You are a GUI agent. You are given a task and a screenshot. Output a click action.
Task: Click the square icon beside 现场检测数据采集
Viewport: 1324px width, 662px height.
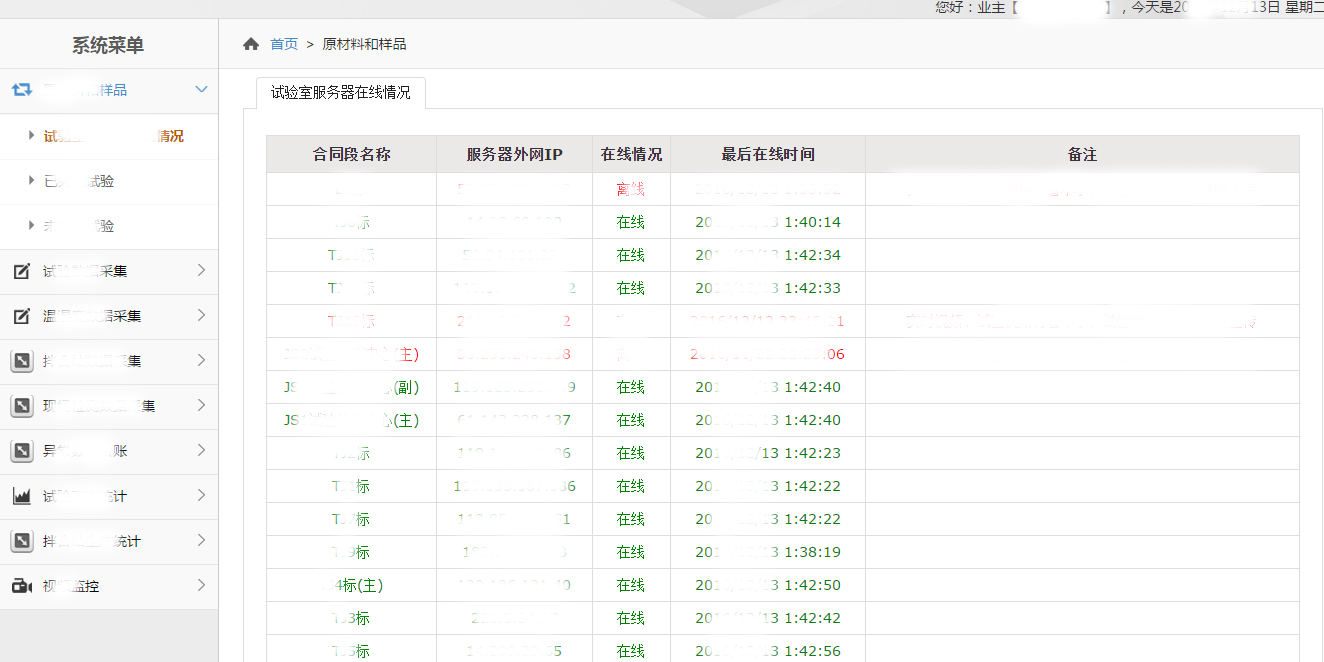[x=22, y=406]
